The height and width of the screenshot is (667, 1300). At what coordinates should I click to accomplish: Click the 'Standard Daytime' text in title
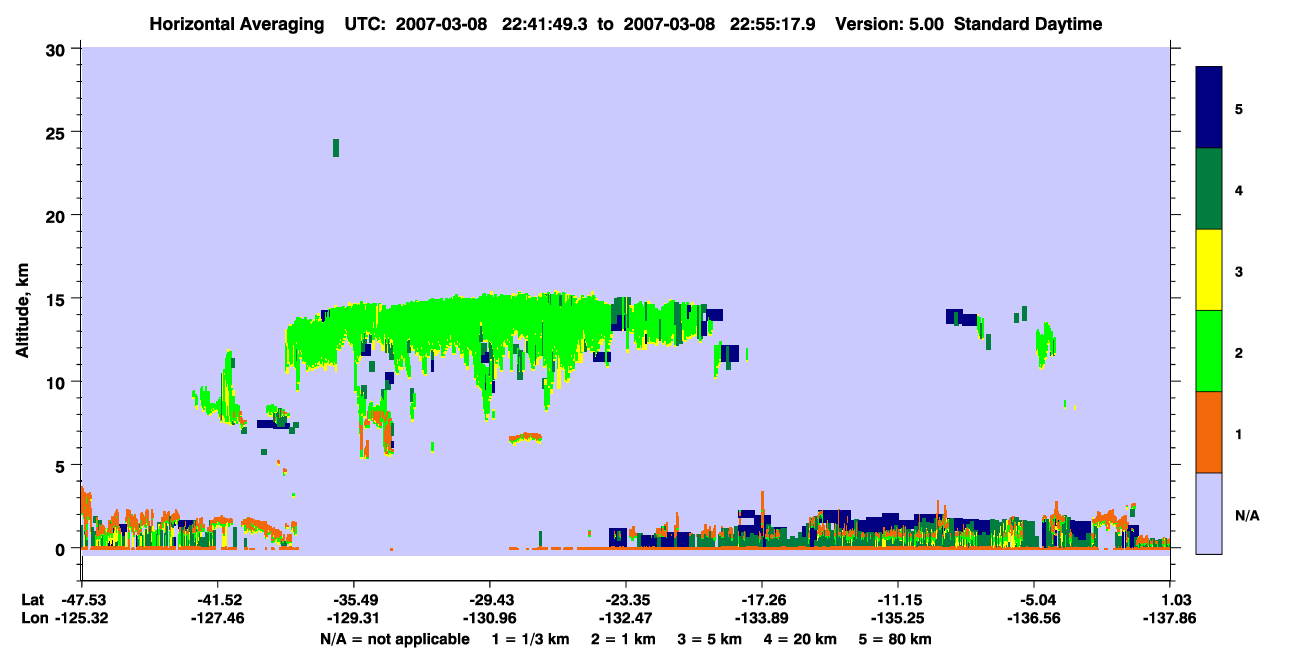(x=1028, y=24)
